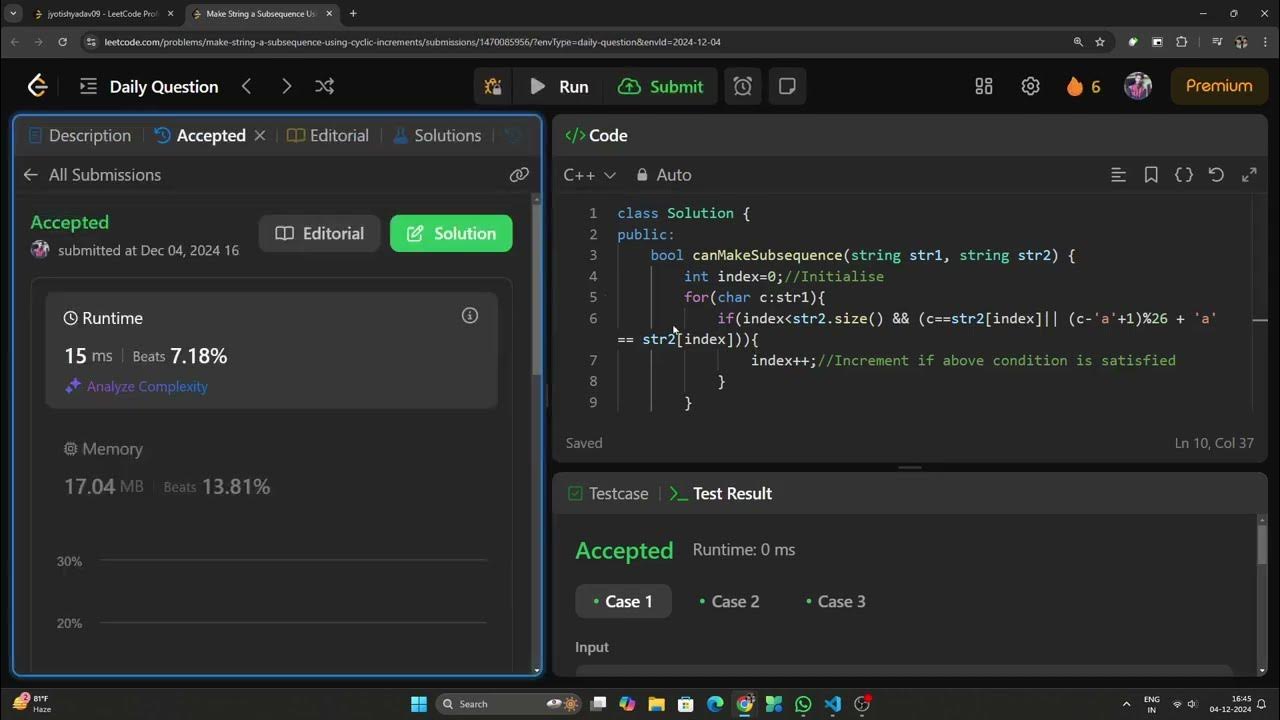The image size is (1280, 720).
Task: Open WhatsApp from the taskbar
Action: pyautogui.click(x=803, y=704)
